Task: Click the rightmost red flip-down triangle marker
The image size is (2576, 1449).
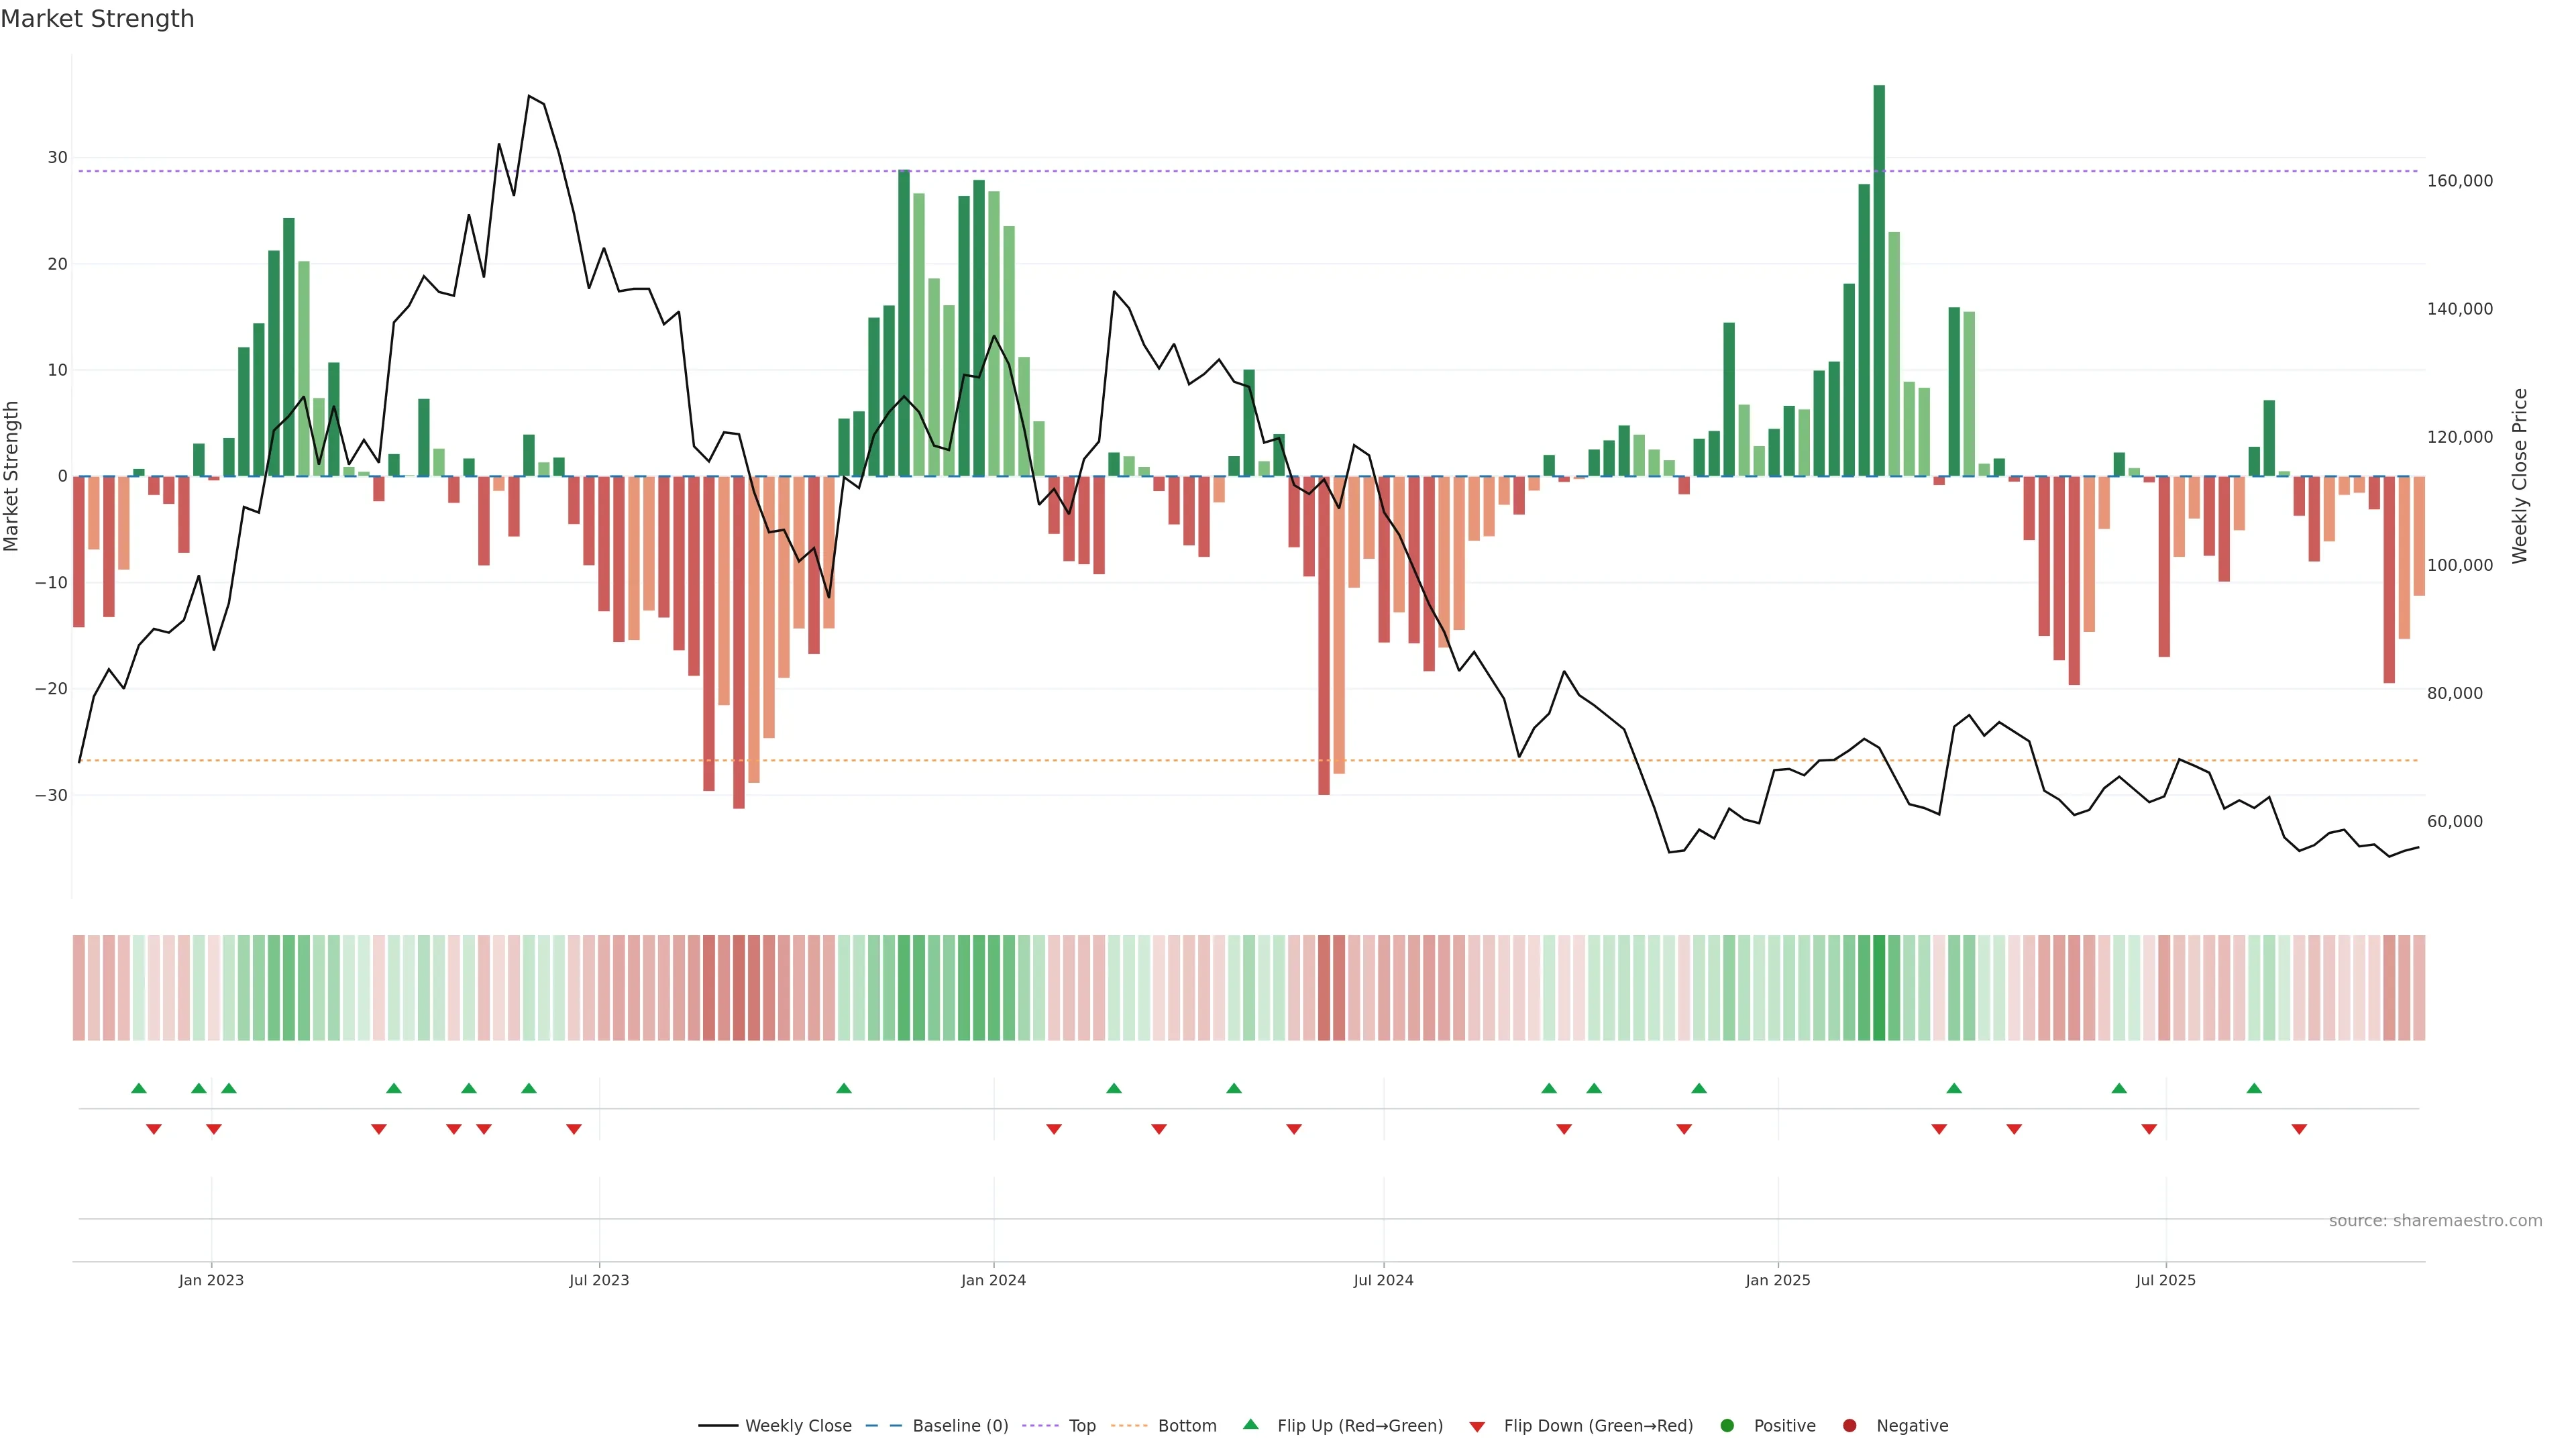Action: click(x=2299, y=1129)
